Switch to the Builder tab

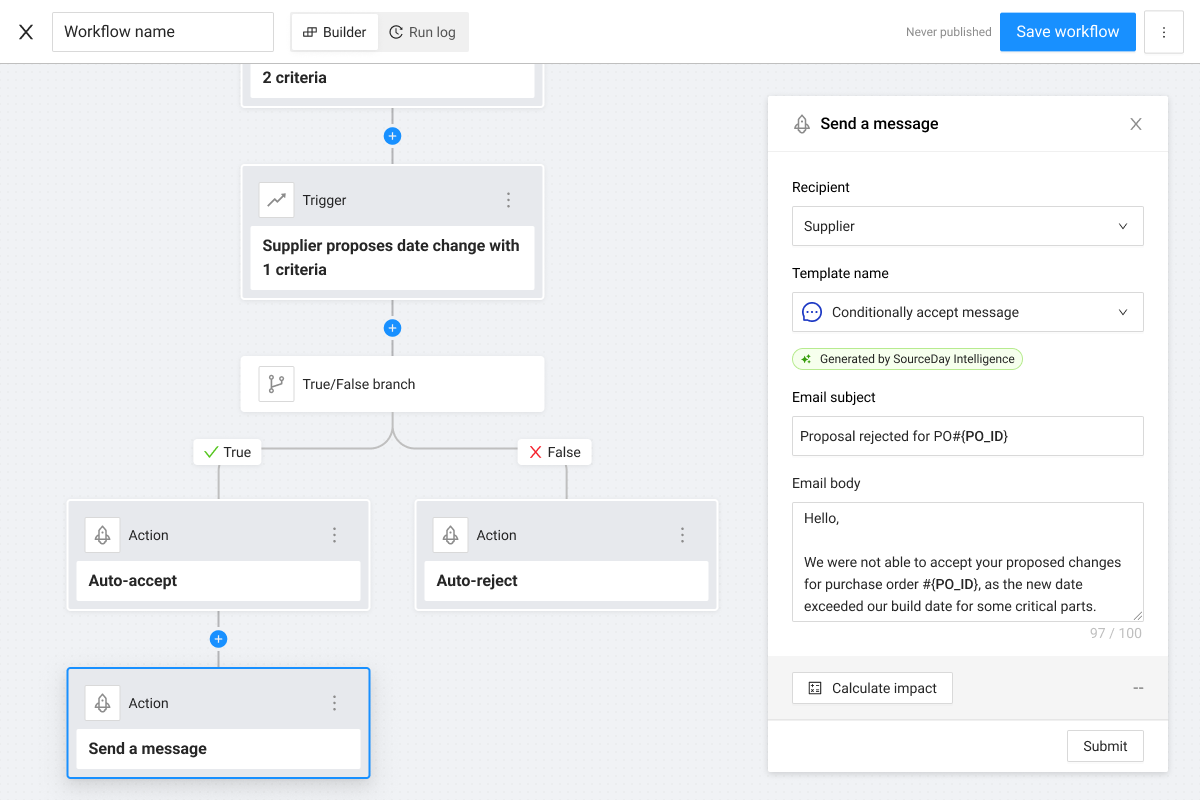click(335, 32)
